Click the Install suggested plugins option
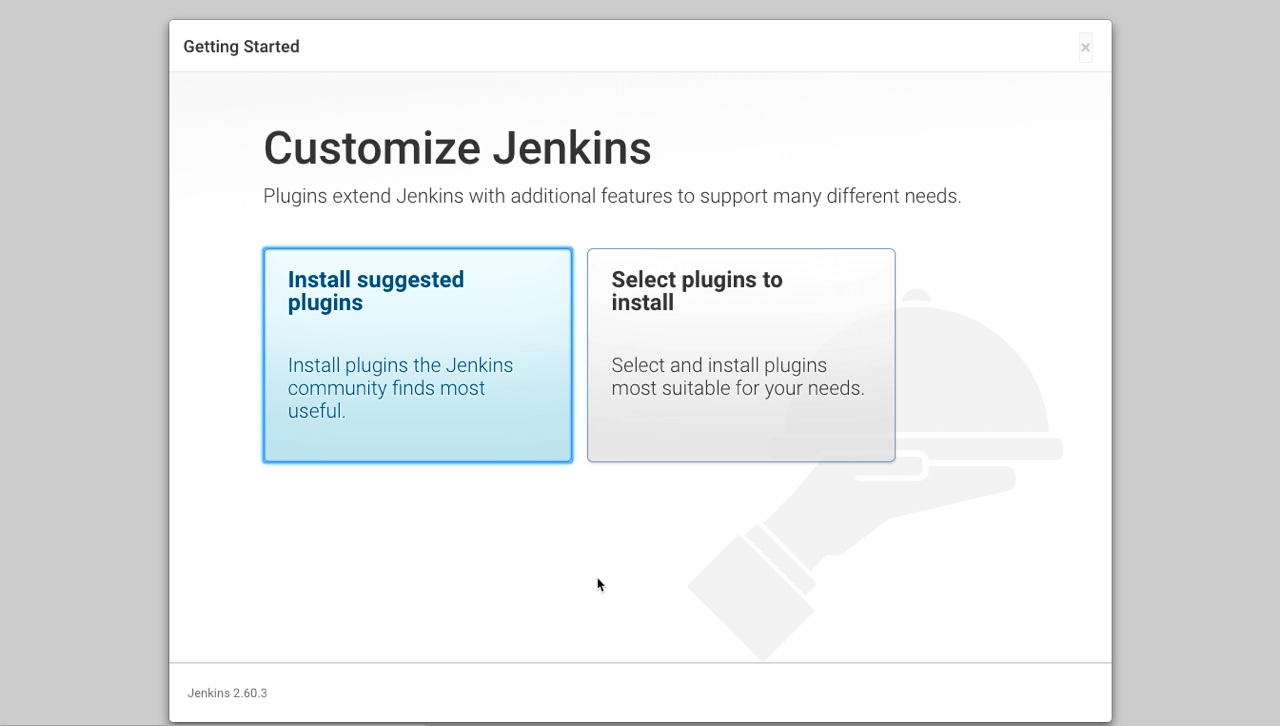 pyautogui.click(x=417, y=355)
